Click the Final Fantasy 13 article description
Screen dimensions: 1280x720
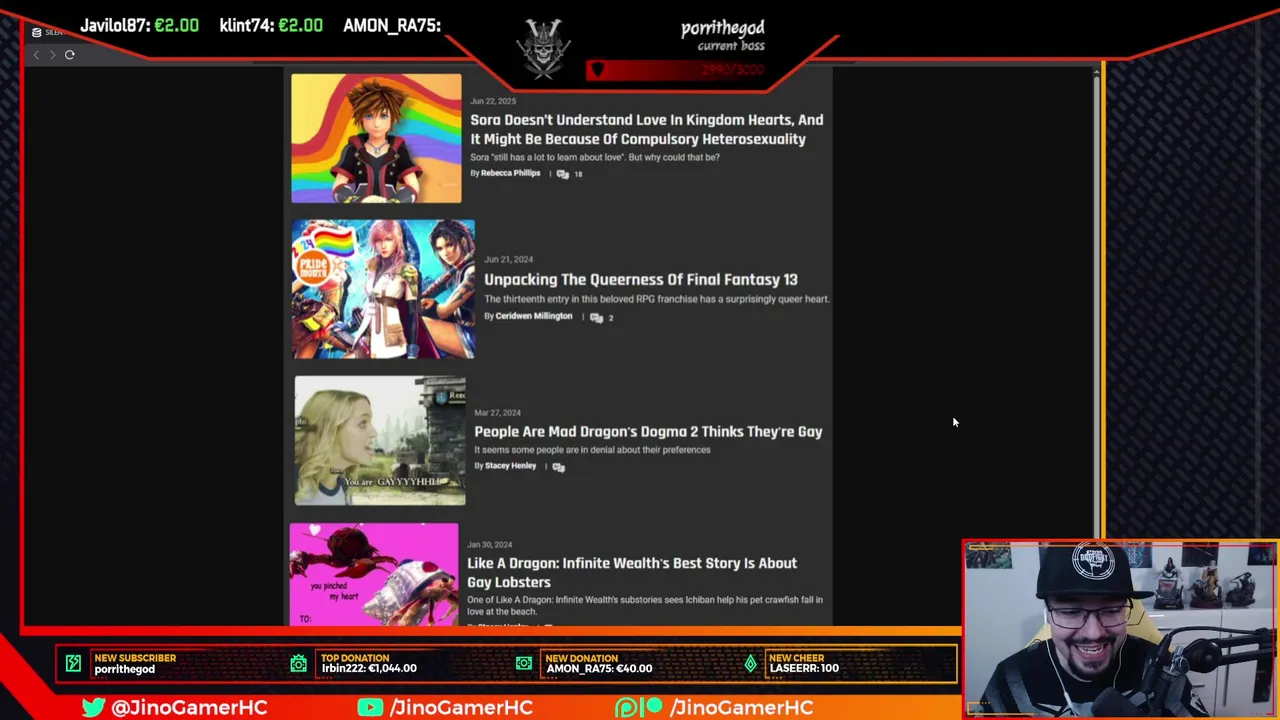(x=657, y=299)
